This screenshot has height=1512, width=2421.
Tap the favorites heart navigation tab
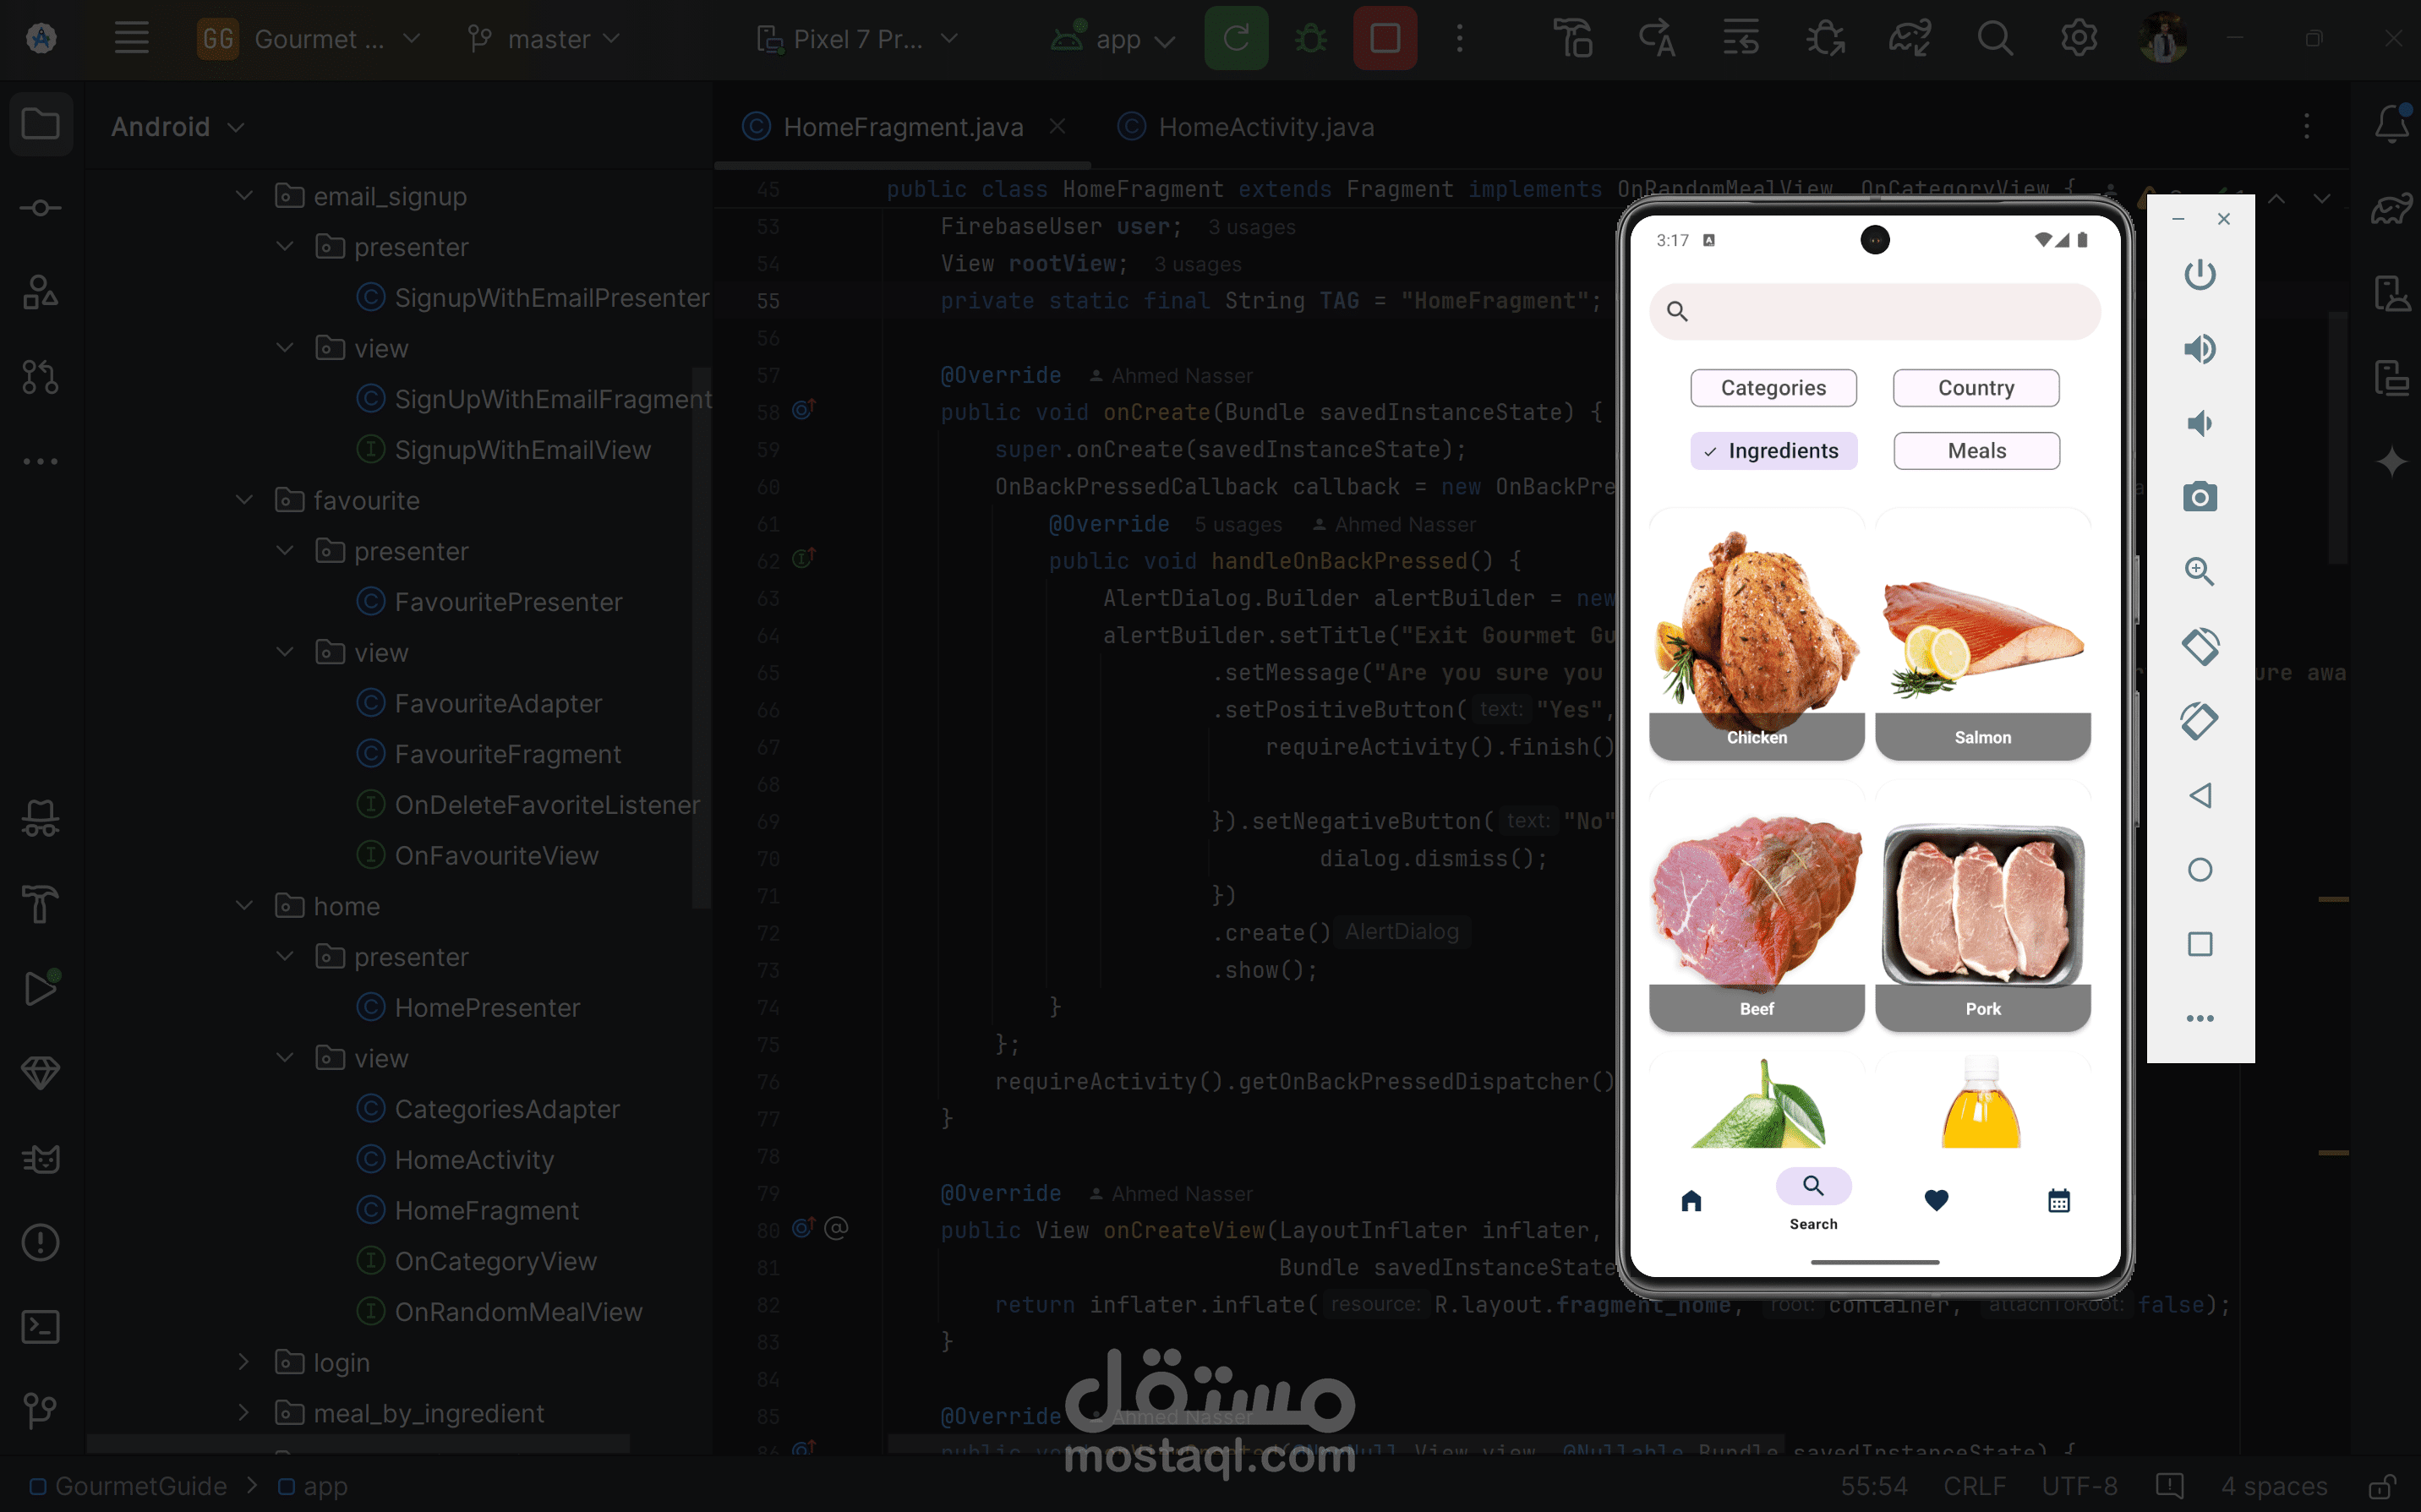pyautogui.click(x=1936, y=1200)
